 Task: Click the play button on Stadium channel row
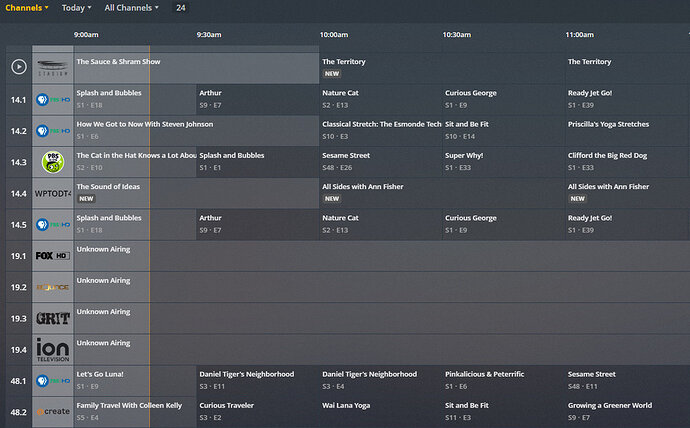pyautogui.click(x=18, y=67)
